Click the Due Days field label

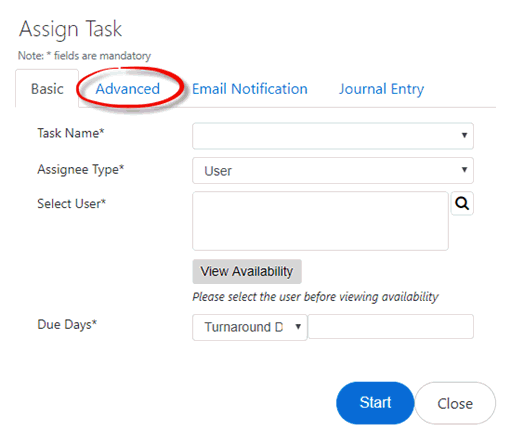67,324
